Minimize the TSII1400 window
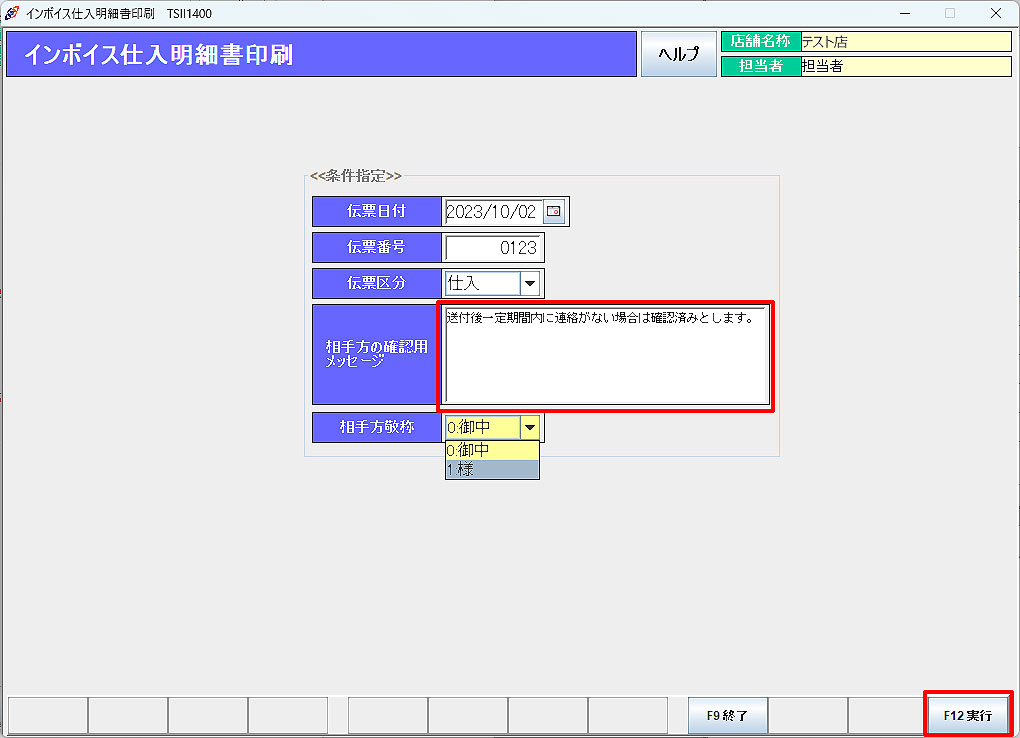The image size is (1020, 738). point(905,13)
